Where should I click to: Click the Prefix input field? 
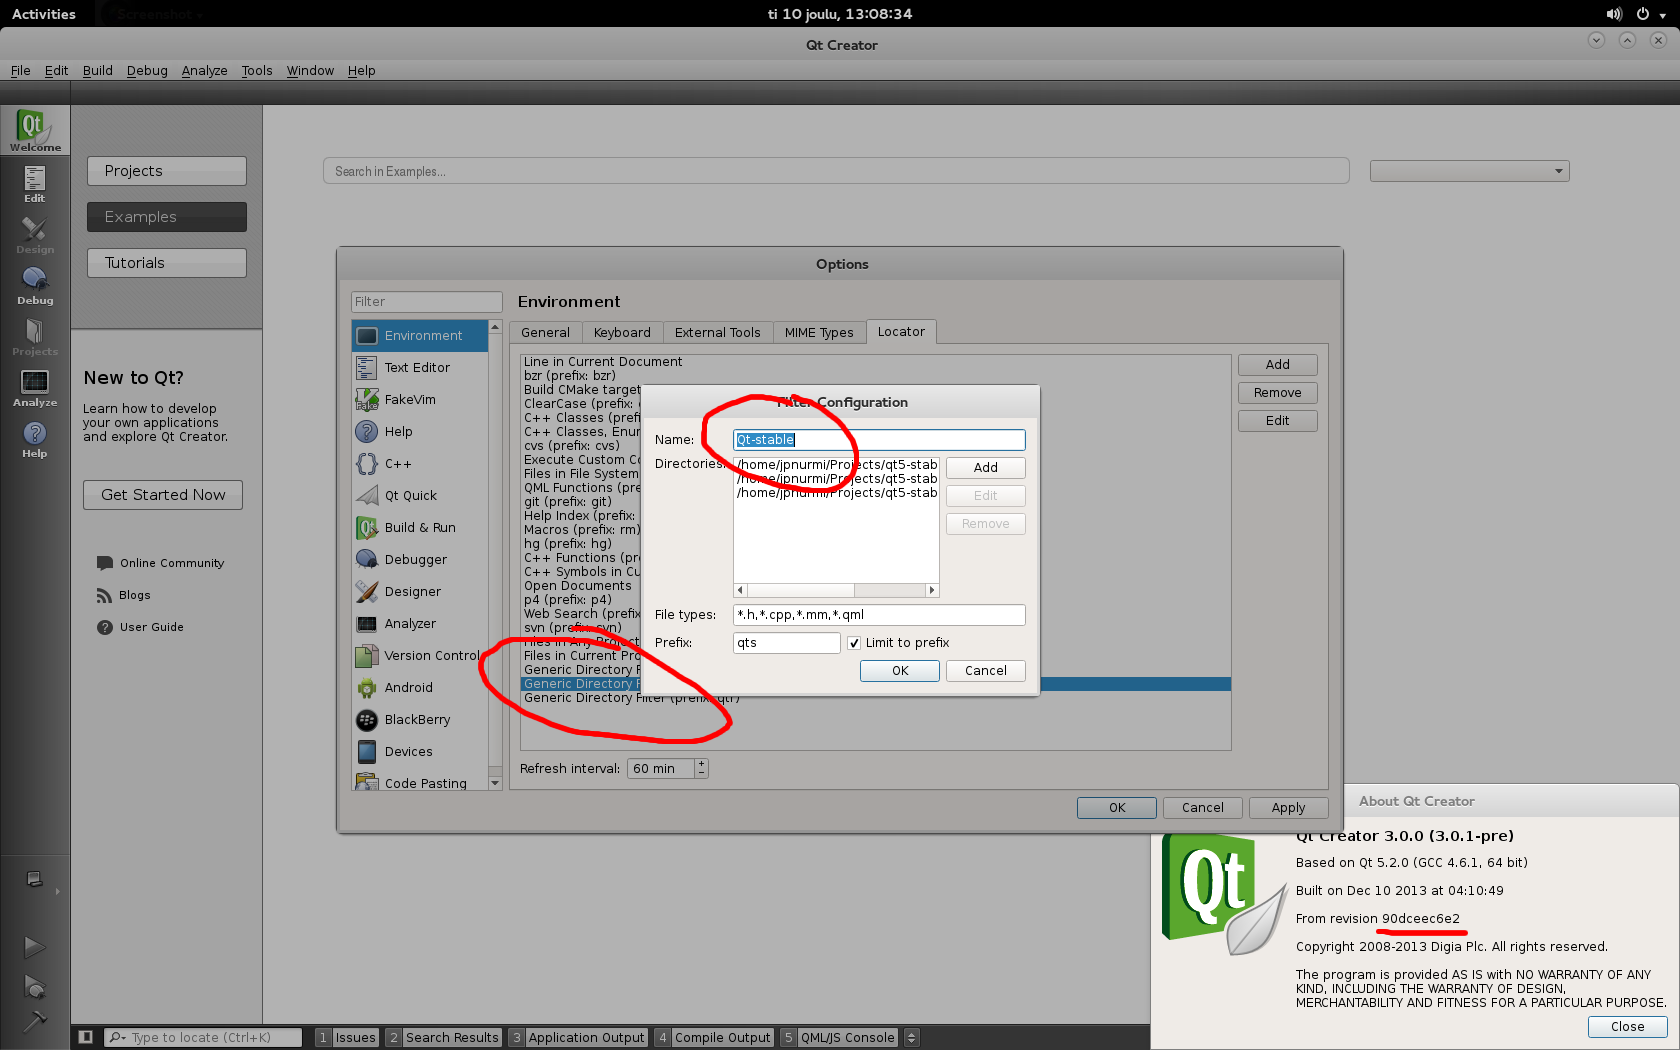787,643
